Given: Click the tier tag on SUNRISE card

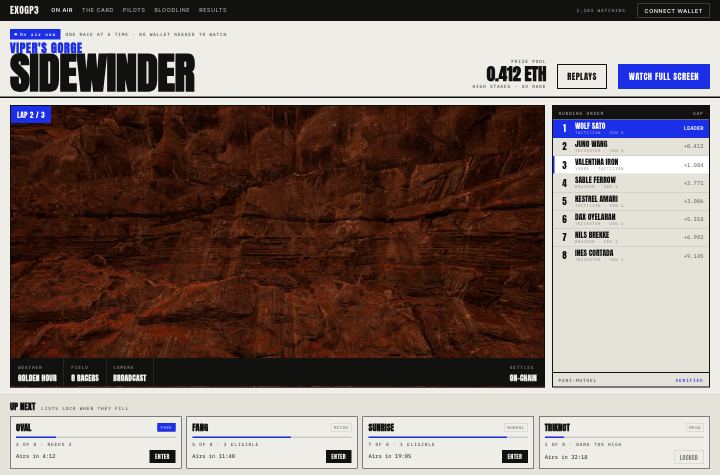Looking at the screenshot, I should click(x=516, y=427).
